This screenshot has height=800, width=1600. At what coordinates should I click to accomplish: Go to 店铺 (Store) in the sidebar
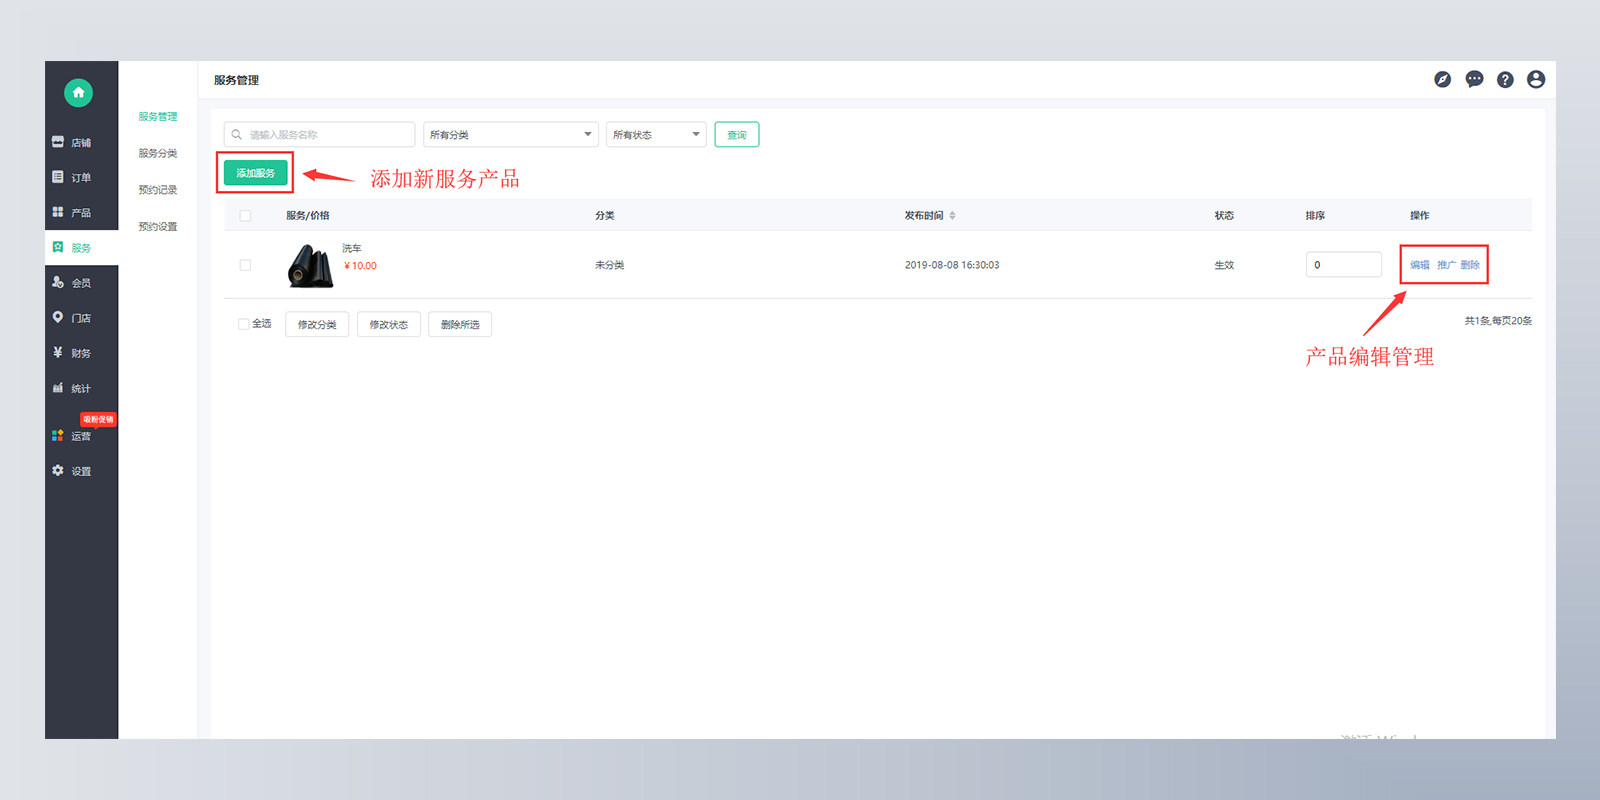pos(72,143)
